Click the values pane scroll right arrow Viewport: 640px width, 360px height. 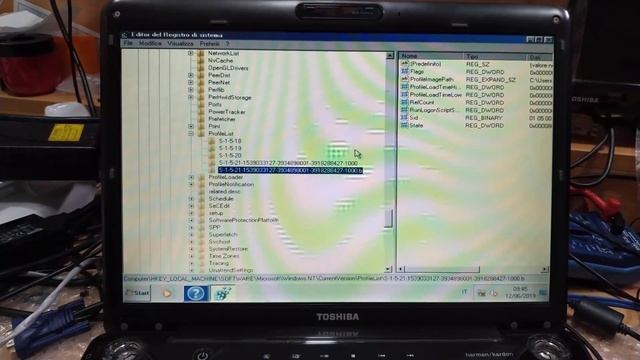544,269
